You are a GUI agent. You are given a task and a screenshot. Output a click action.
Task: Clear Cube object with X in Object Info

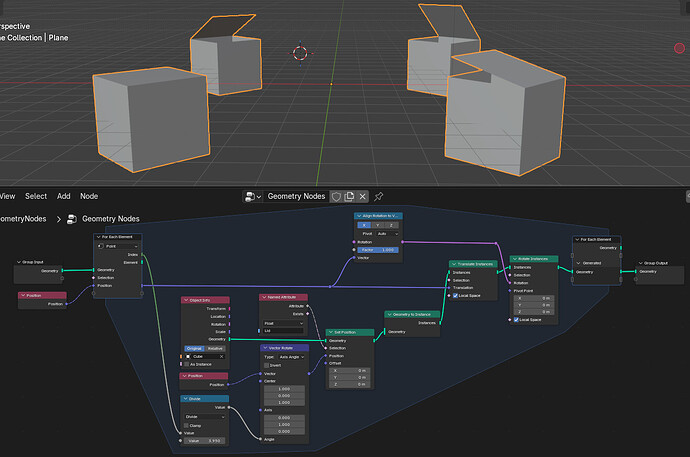point(221,357)
